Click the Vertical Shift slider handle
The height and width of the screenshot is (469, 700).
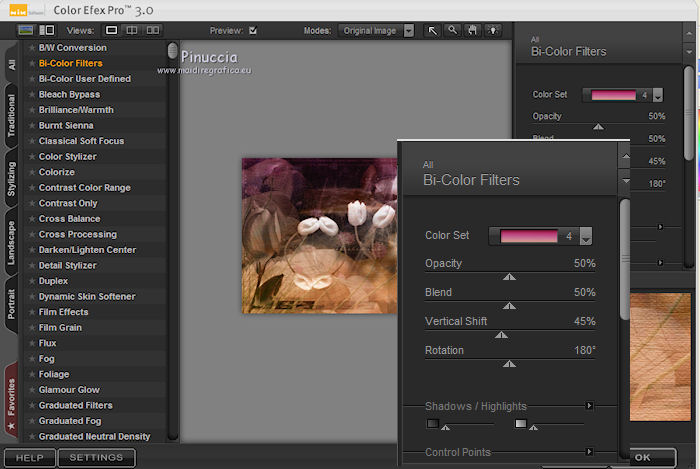click(x=501, y=335)
